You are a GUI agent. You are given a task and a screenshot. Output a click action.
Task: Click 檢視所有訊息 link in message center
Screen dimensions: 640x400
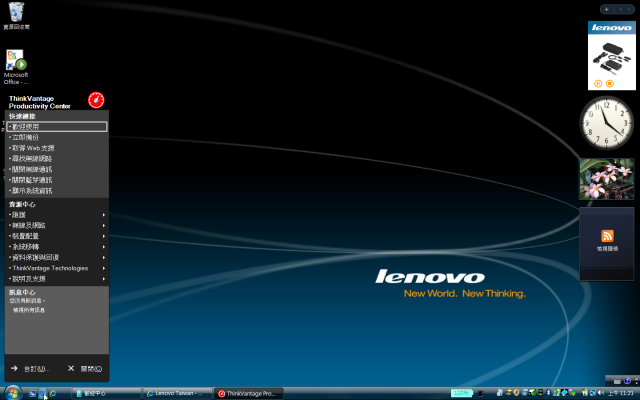(29, 310)
